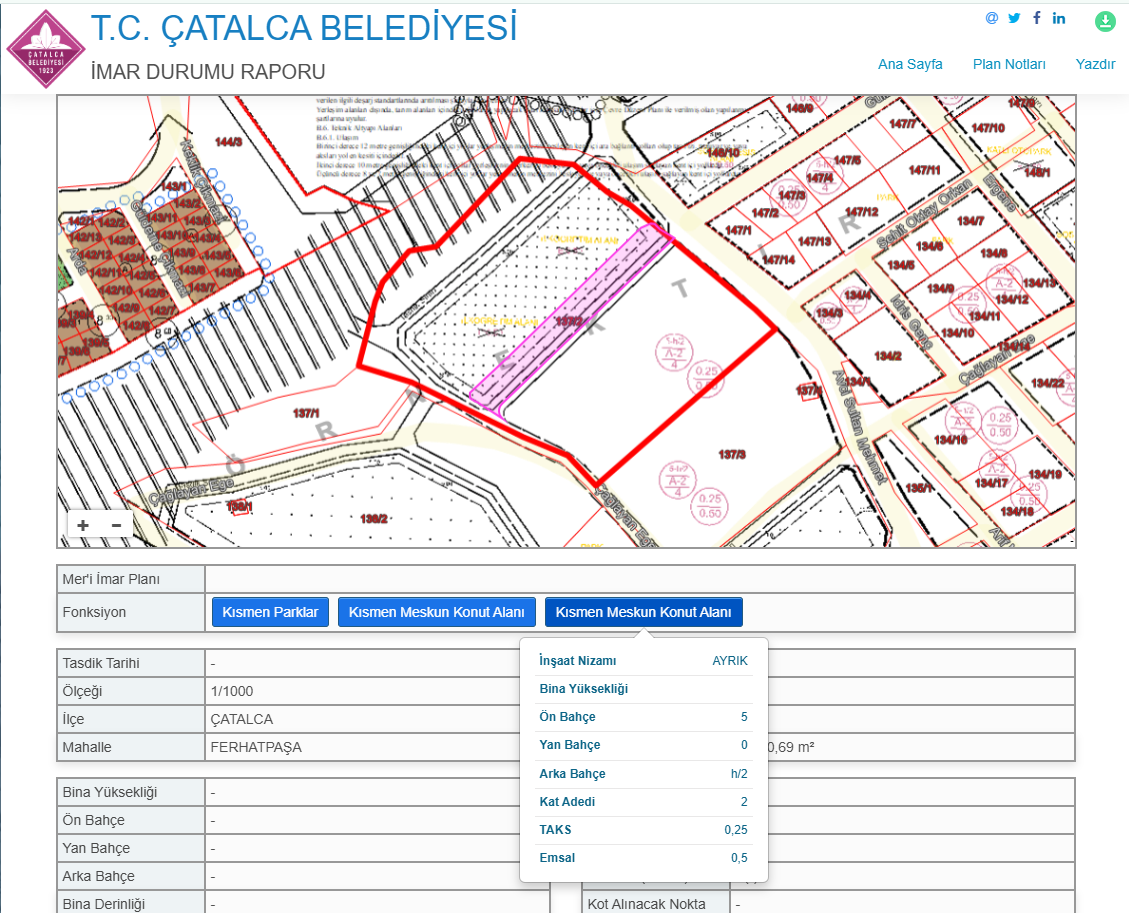Viewport: 1129px width, 913px height.
Task: Click the Ölçeği value 1/1000
Action: click(x=232, y=691)
